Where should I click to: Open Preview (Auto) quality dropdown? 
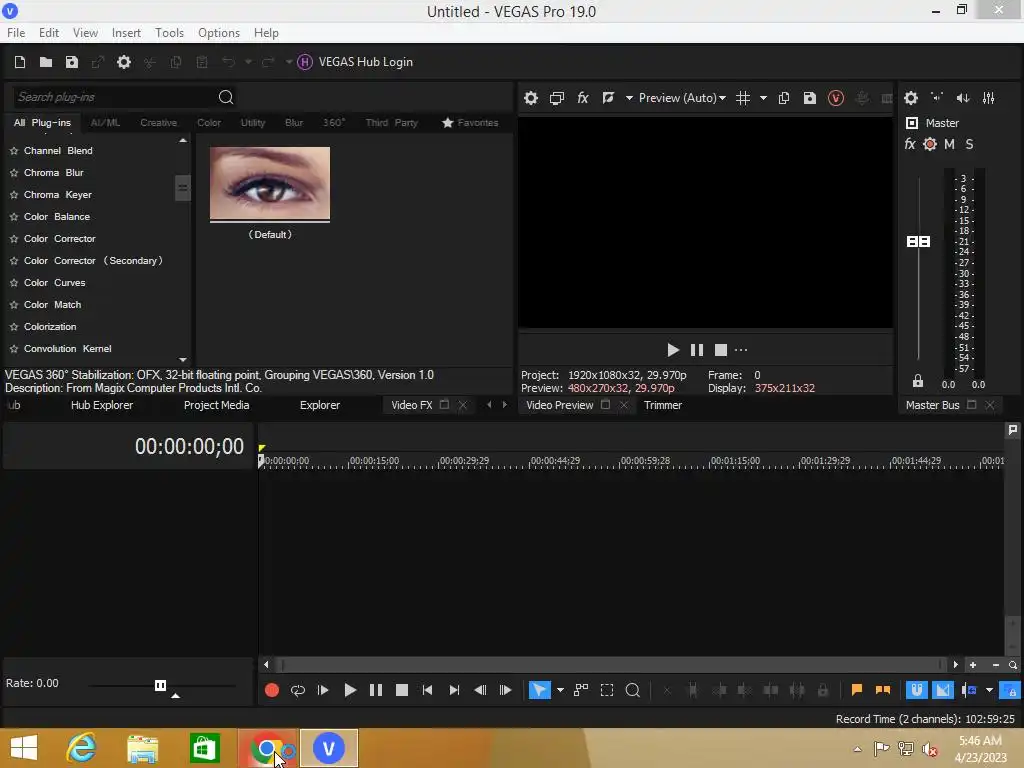tap(681, 98)
